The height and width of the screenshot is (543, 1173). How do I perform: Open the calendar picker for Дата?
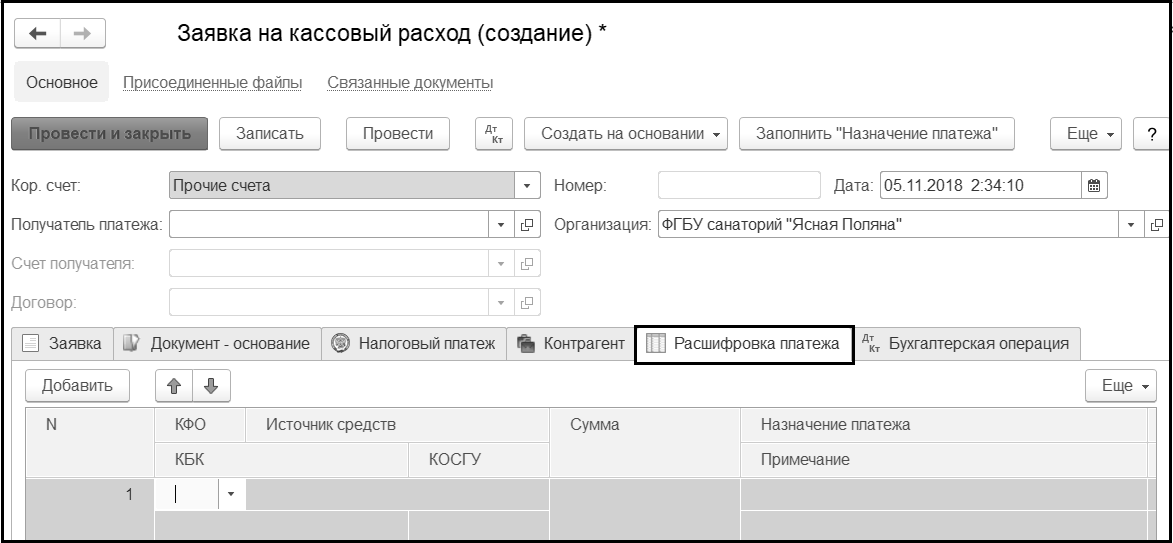coord(1093,185)
